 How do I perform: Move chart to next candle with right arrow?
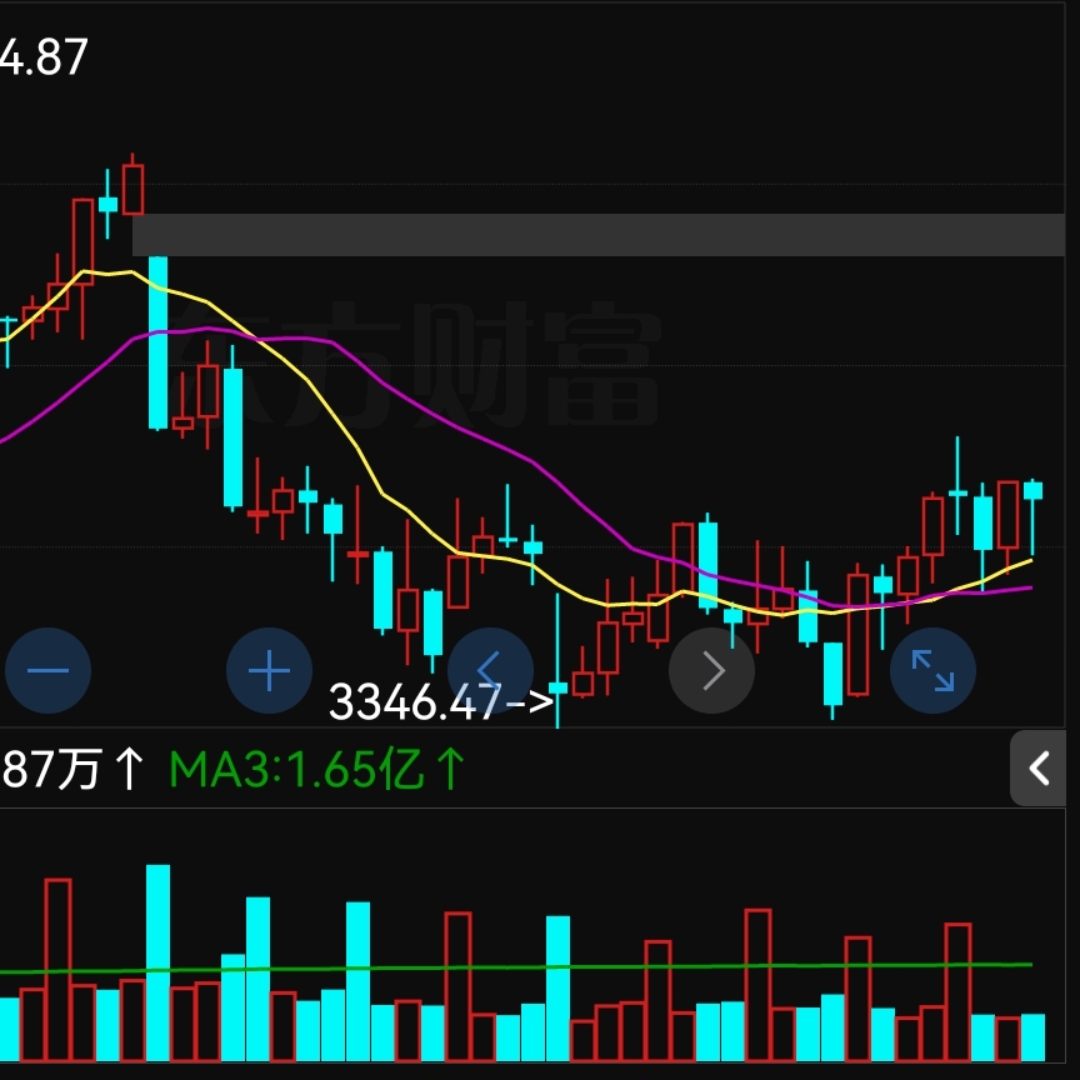[711, 670]
